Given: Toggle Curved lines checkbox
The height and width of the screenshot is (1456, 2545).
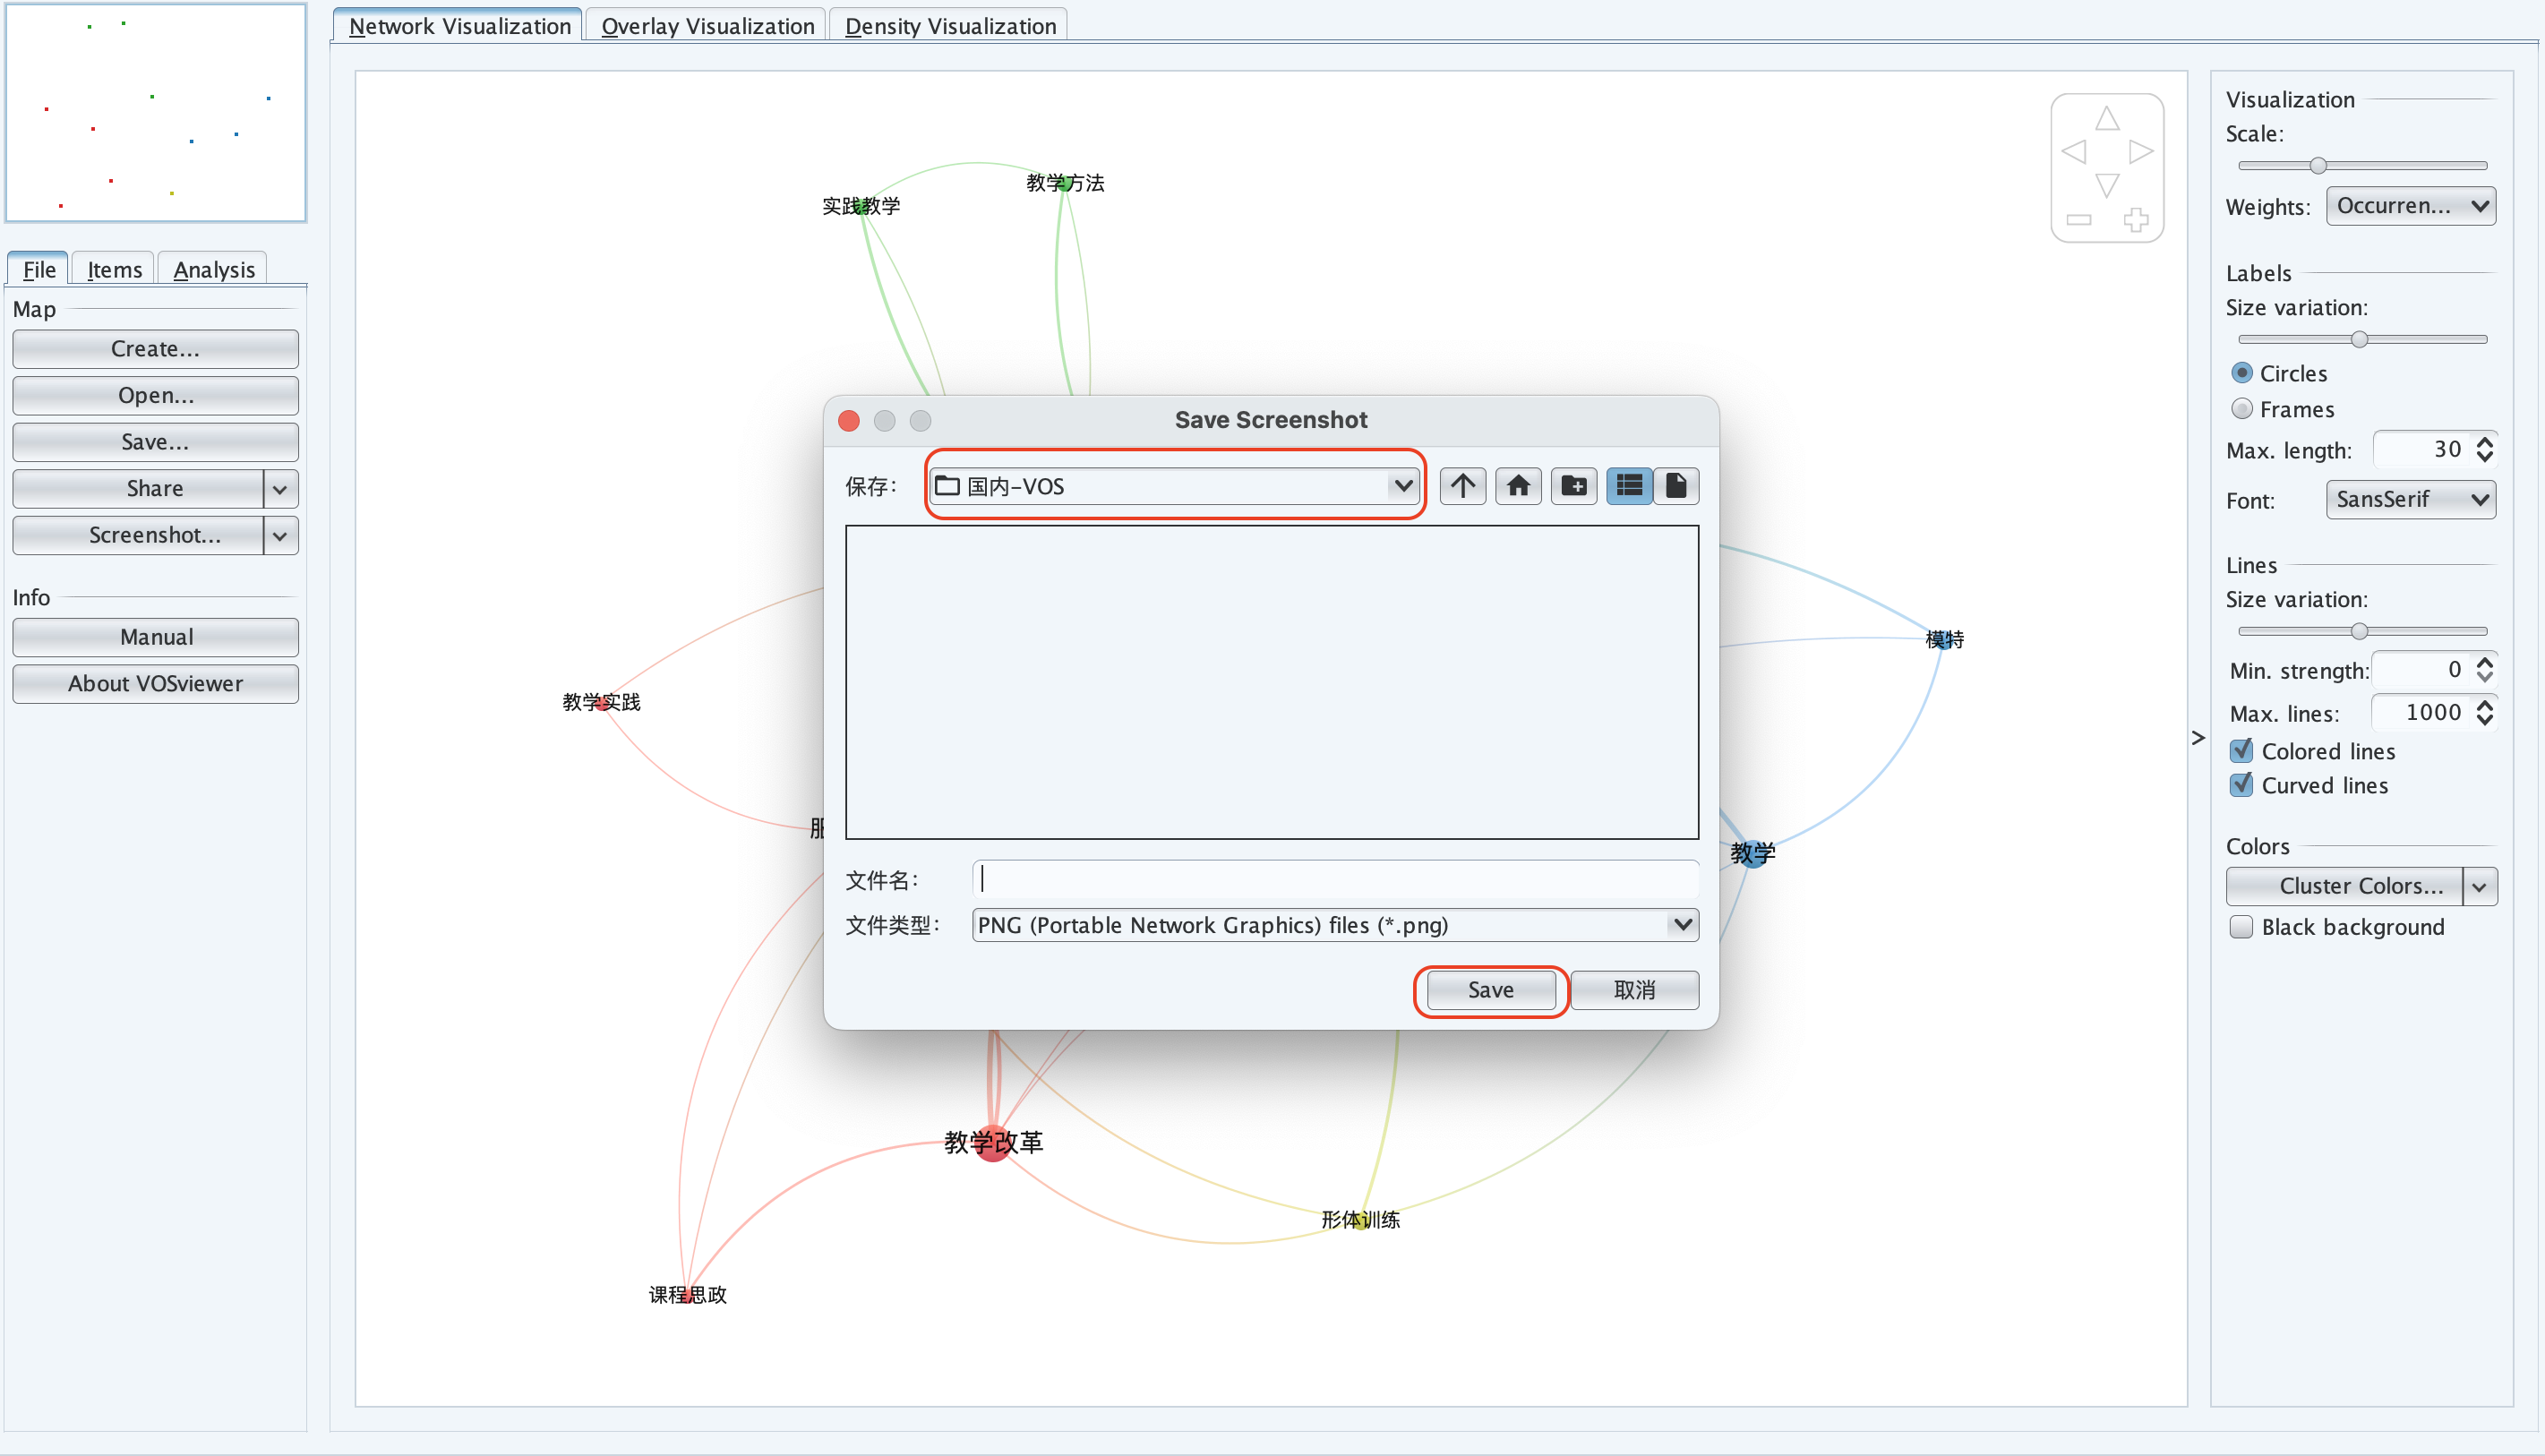Looking at the screenshot, I should click(2242, 784).
